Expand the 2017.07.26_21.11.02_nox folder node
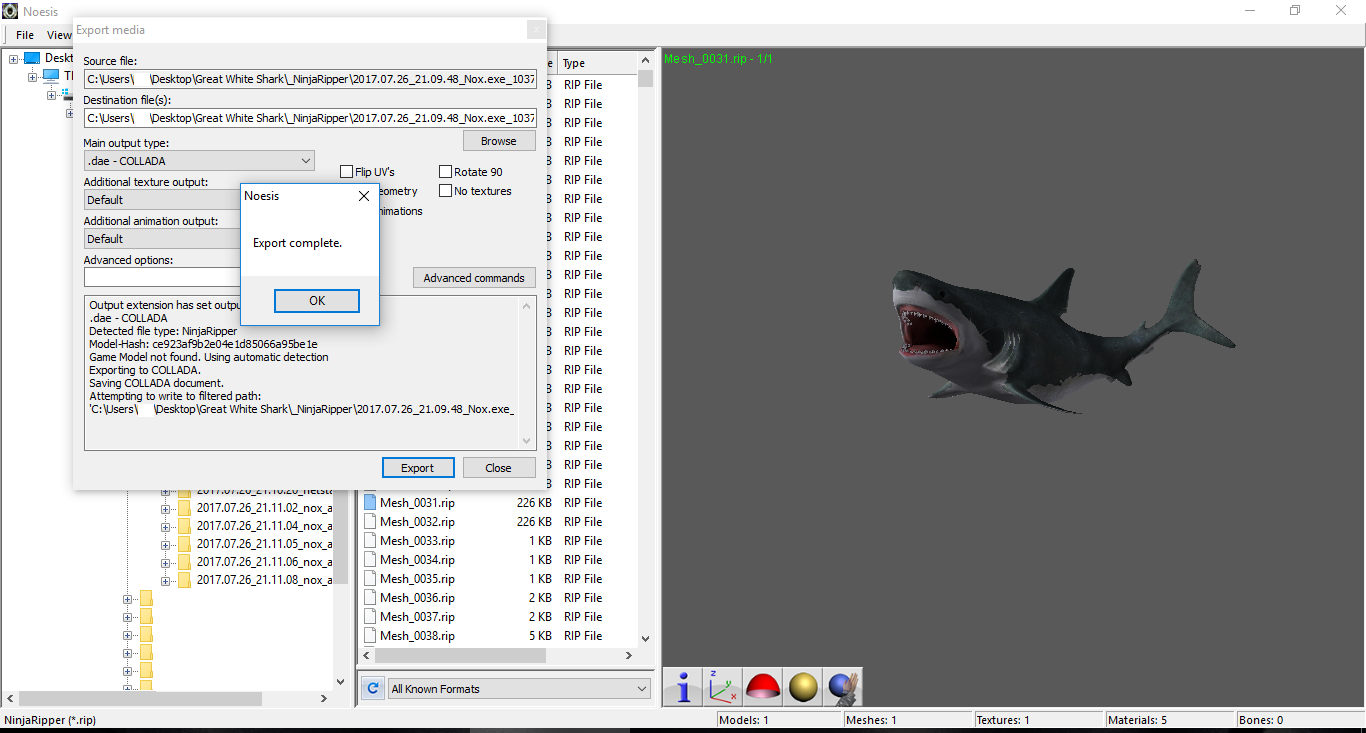 (x=166, y=508)
